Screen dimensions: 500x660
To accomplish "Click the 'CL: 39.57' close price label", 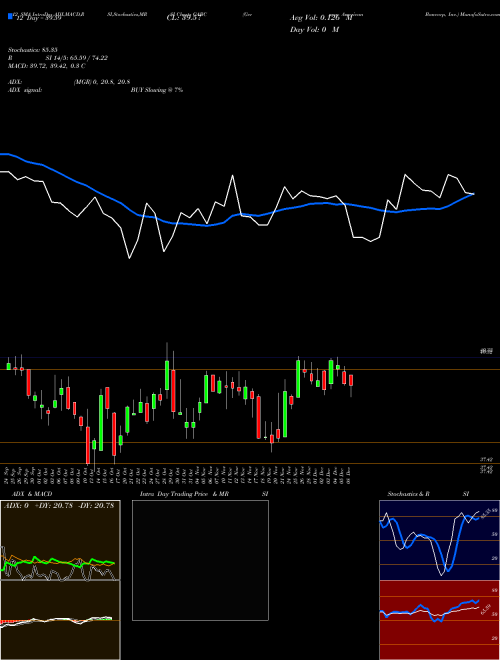I will click(x=184, y=19).
